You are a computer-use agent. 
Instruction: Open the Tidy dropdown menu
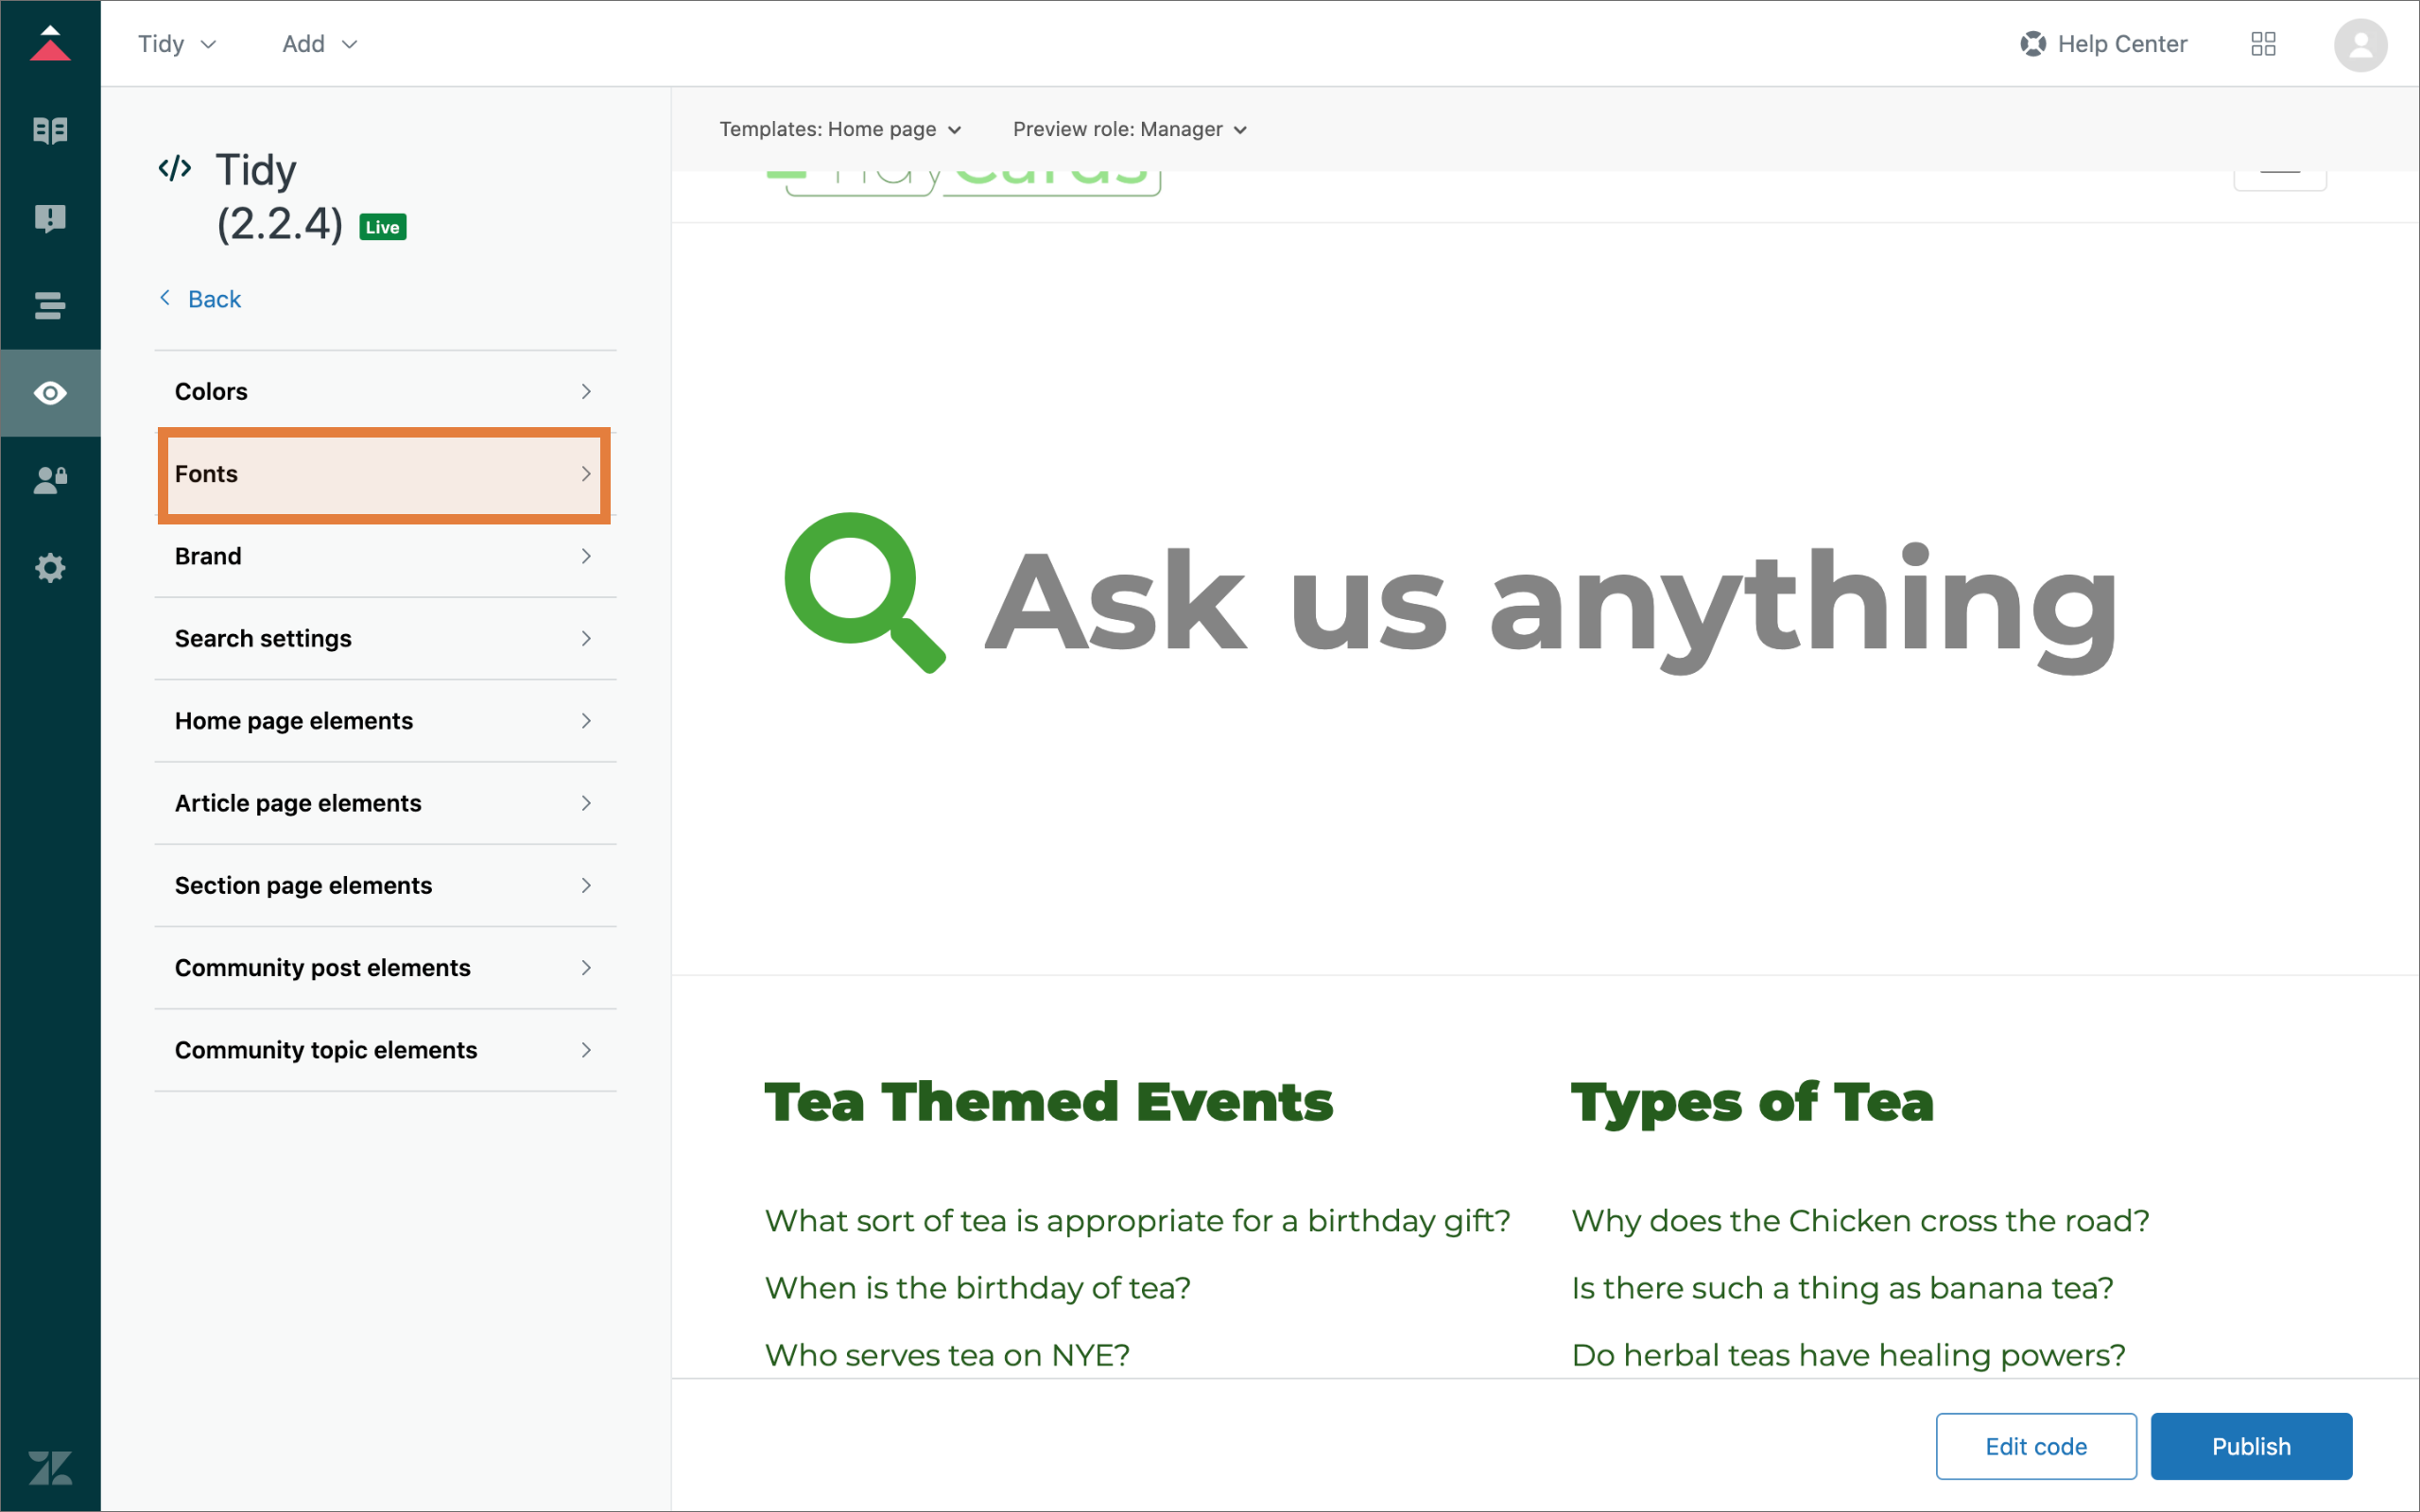177,44
